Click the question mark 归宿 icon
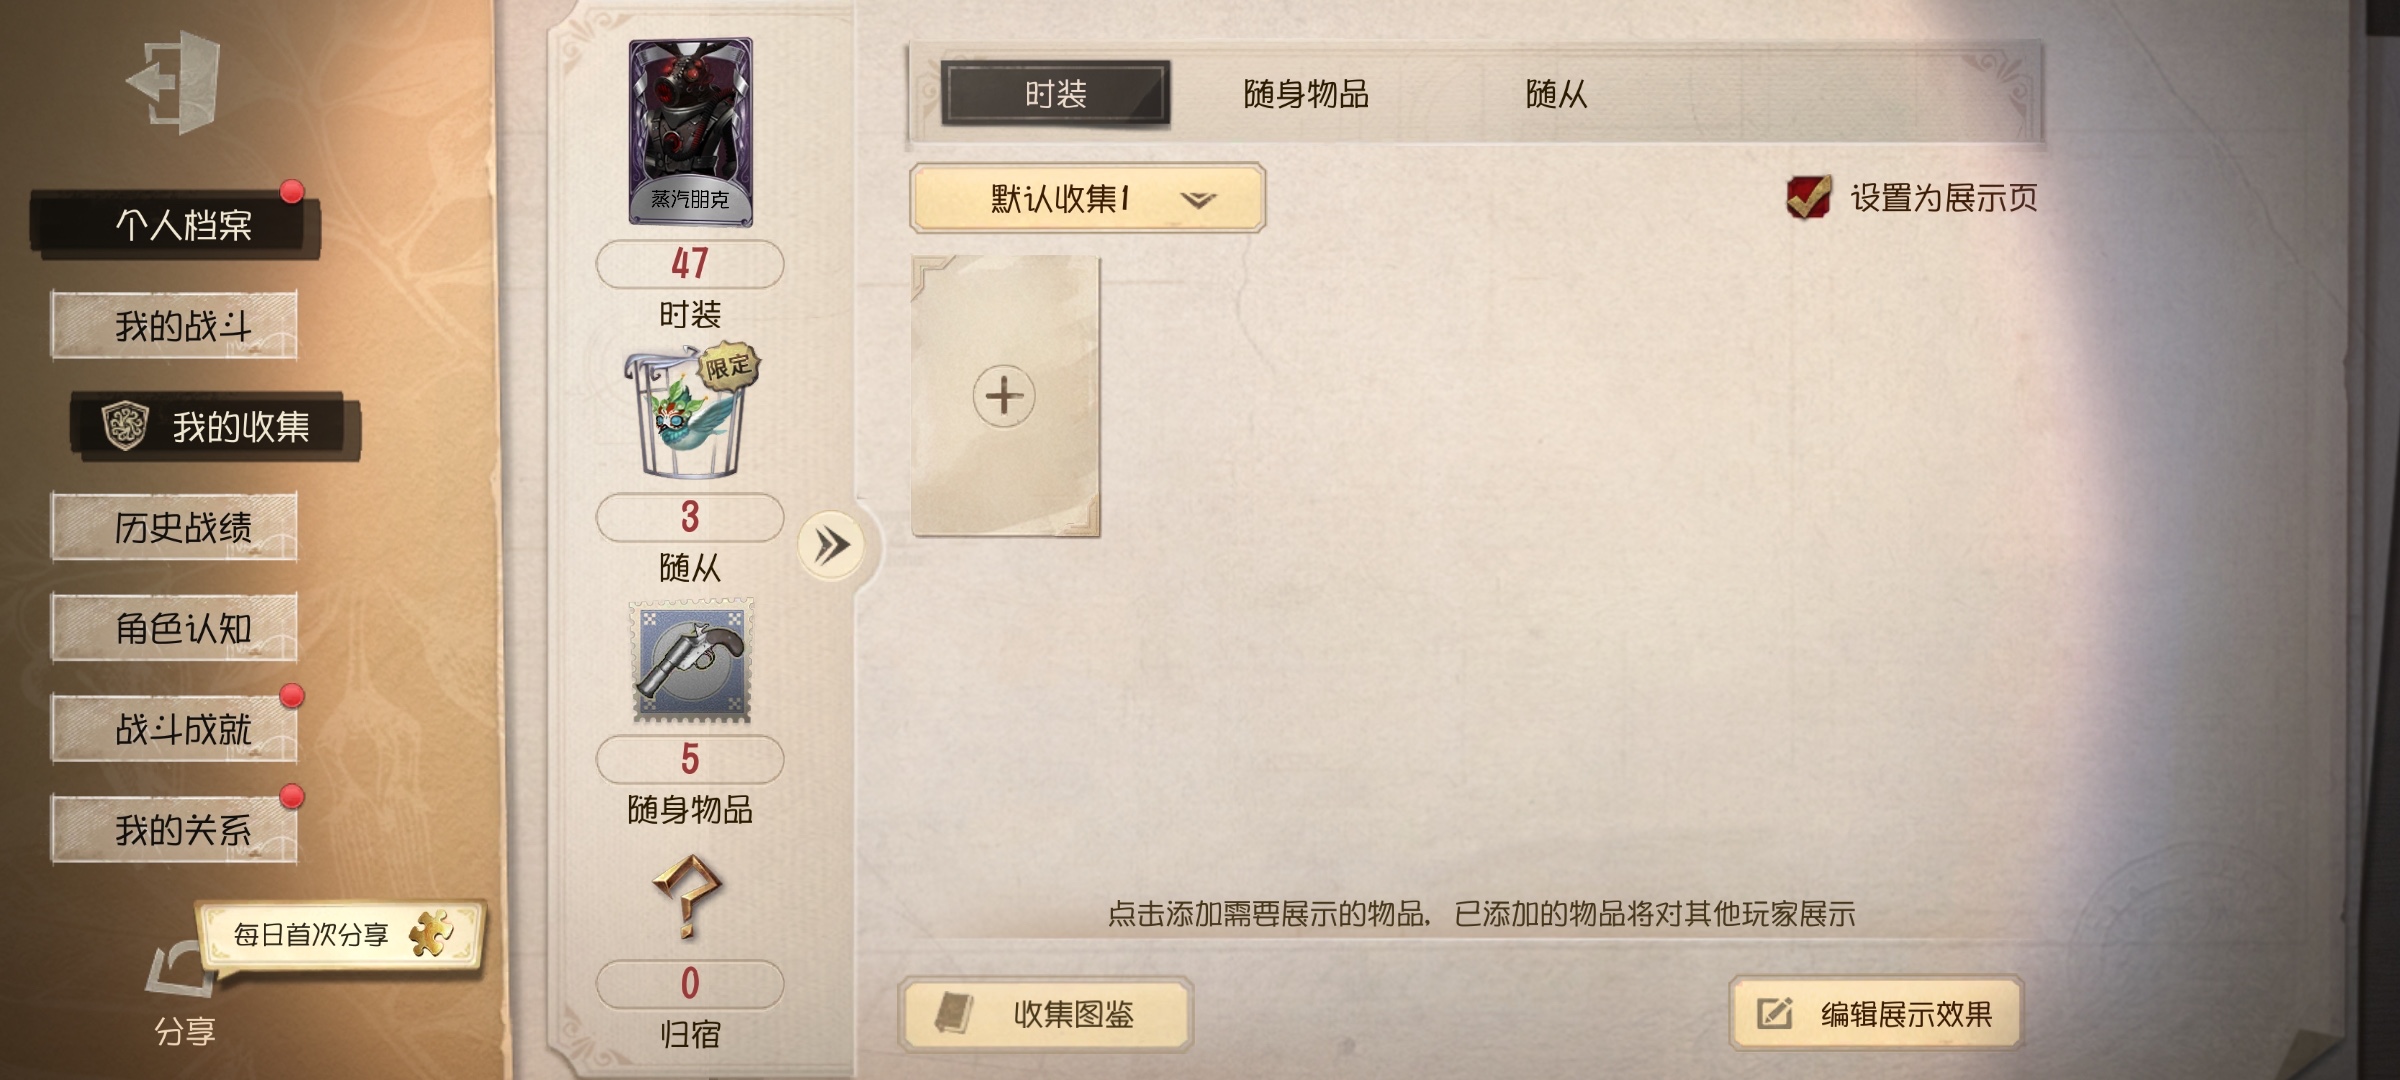Image resolution: width=2400 pixels, height=1080 pixels. 688,896
